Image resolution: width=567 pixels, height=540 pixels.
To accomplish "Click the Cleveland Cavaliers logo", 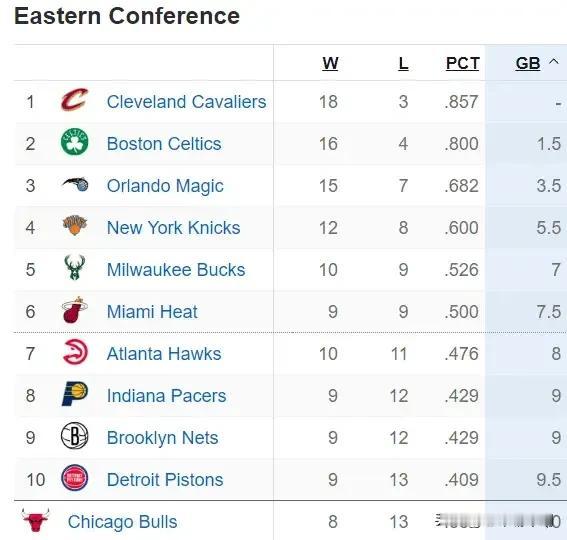I will 75,99.
